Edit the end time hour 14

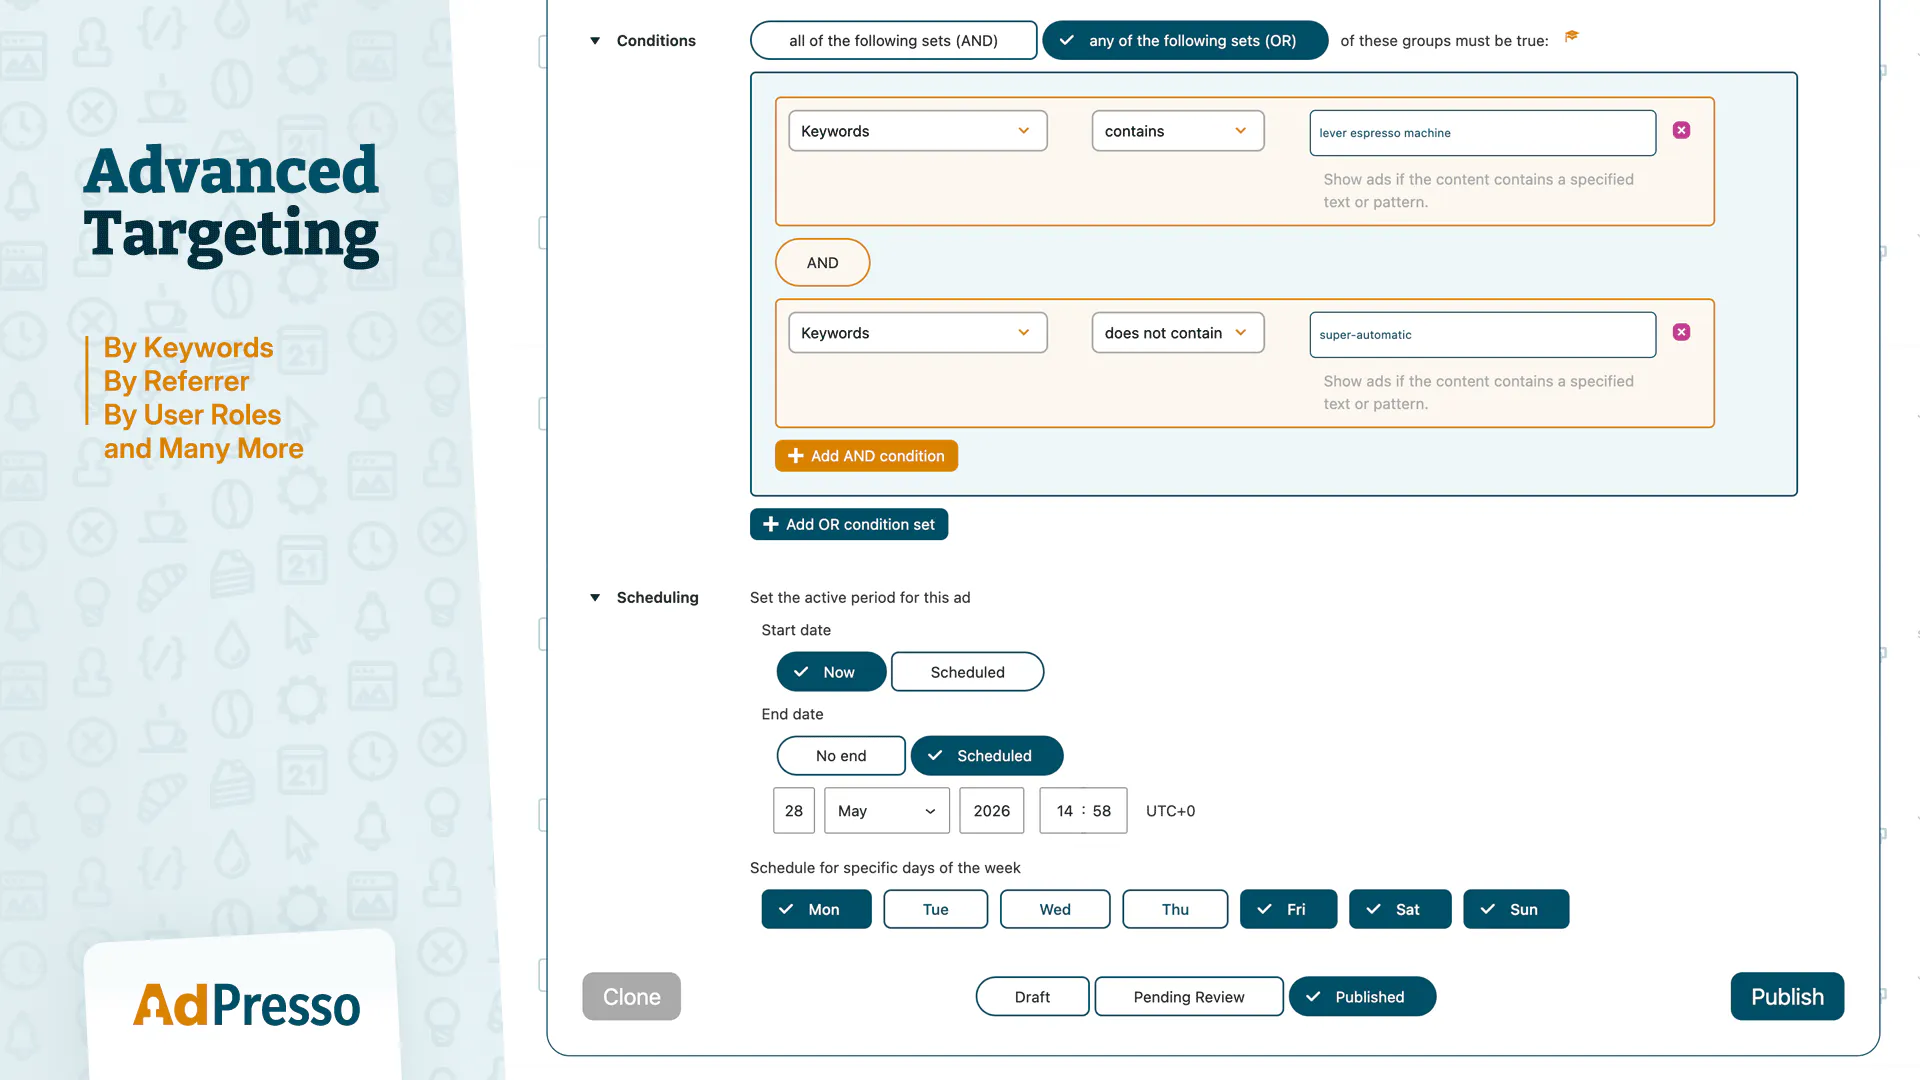[1064, 811]
